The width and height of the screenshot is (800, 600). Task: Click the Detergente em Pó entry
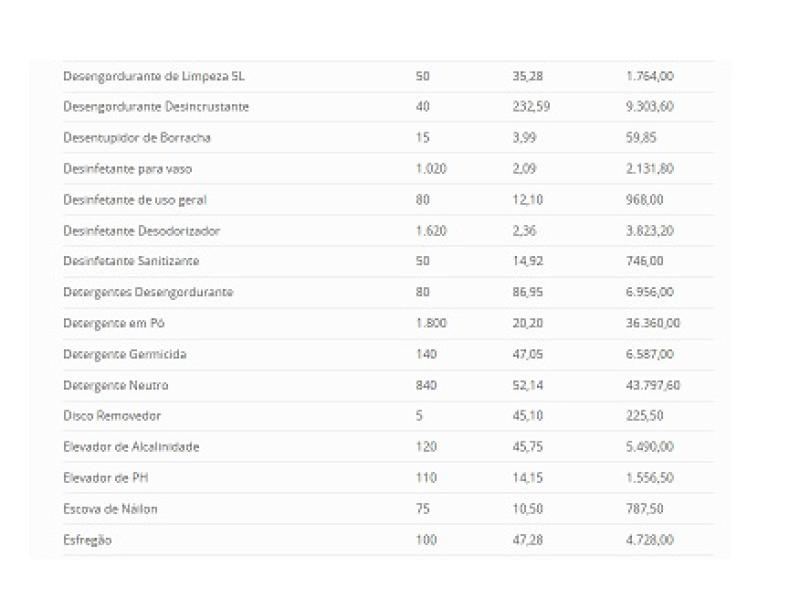[113, 323]
